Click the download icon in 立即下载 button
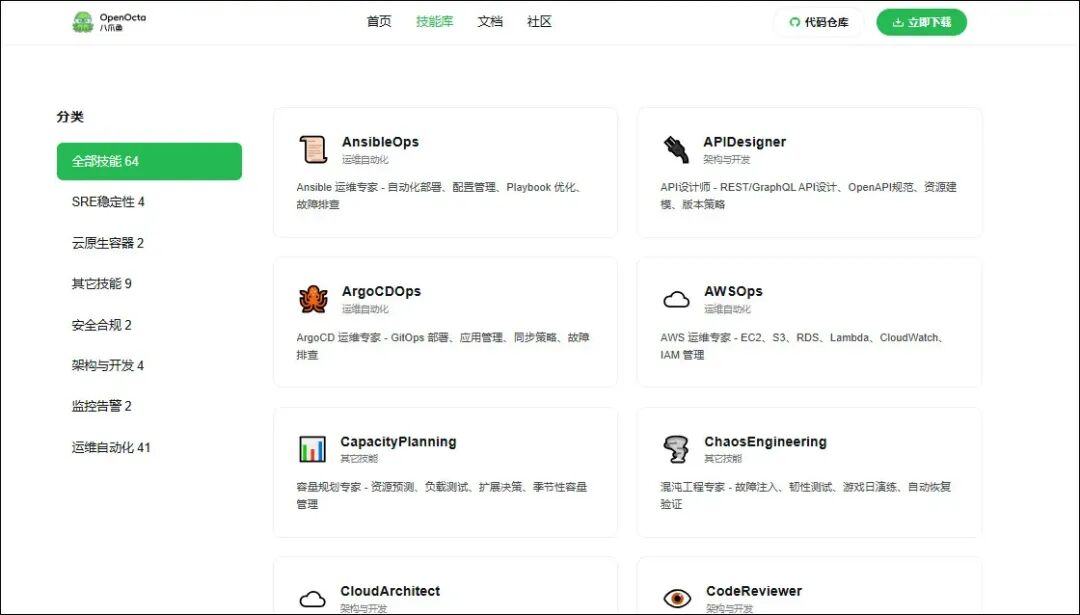 pos(897,22)
